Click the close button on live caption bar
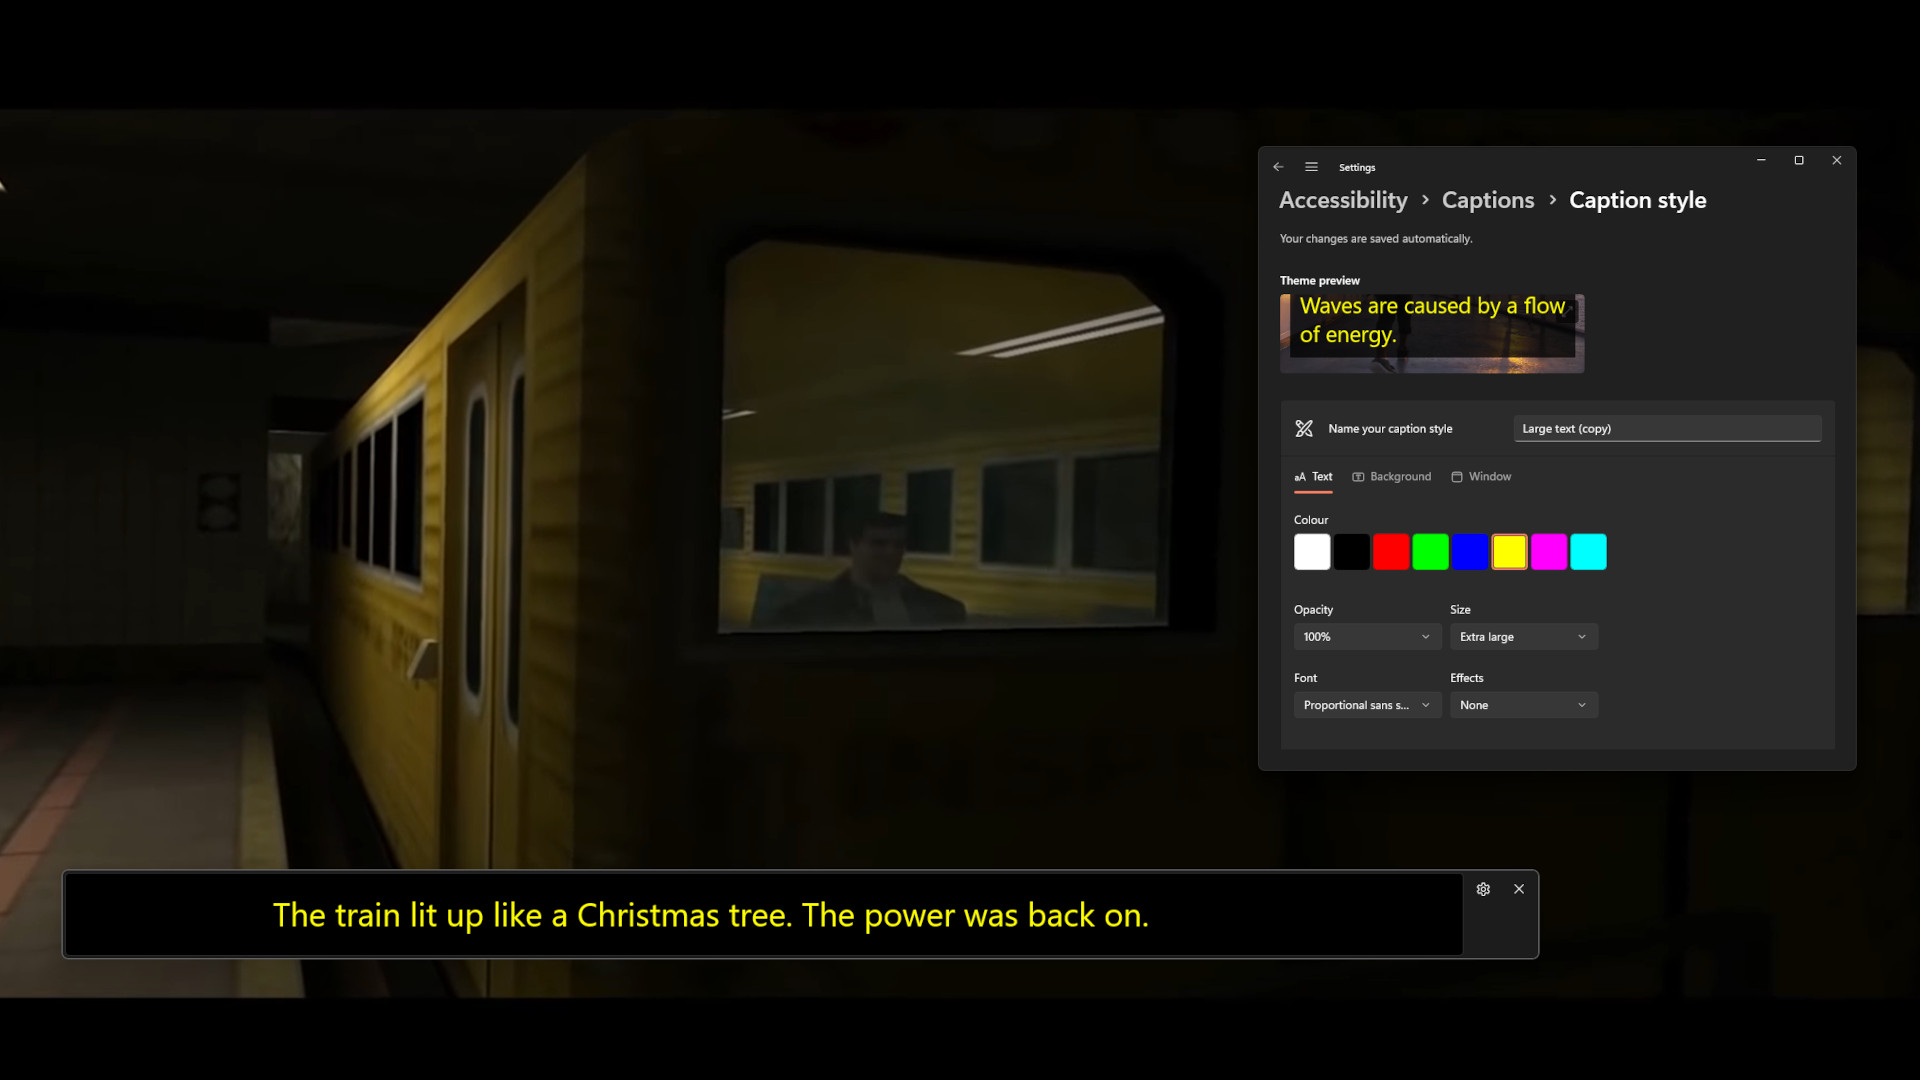This screenshot has width=1920, height=1080. [x=1519, y=889]
